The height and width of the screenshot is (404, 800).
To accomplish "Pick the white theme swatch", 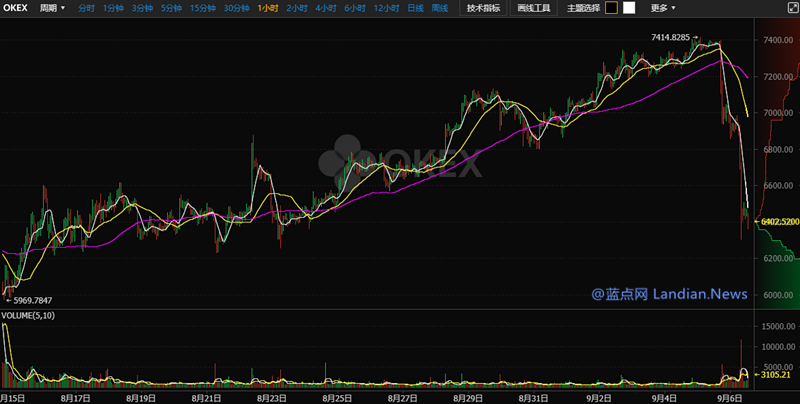I will point(628,8).
